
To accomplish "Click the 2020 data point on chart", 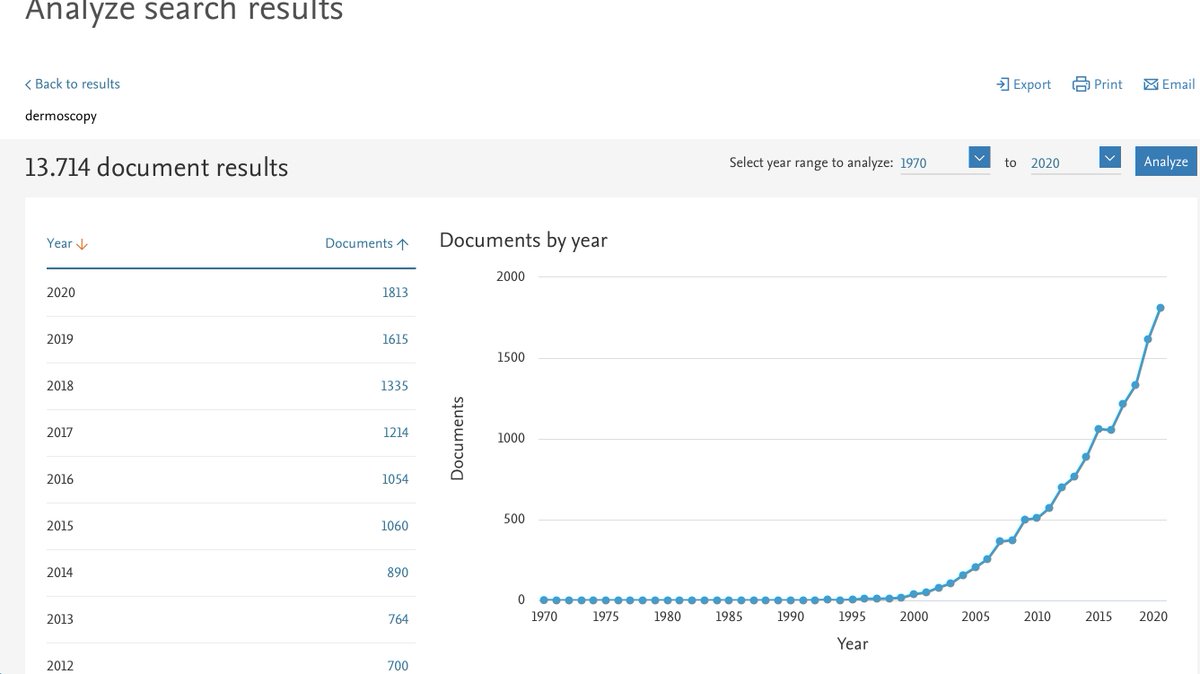I will [1160, 308].
